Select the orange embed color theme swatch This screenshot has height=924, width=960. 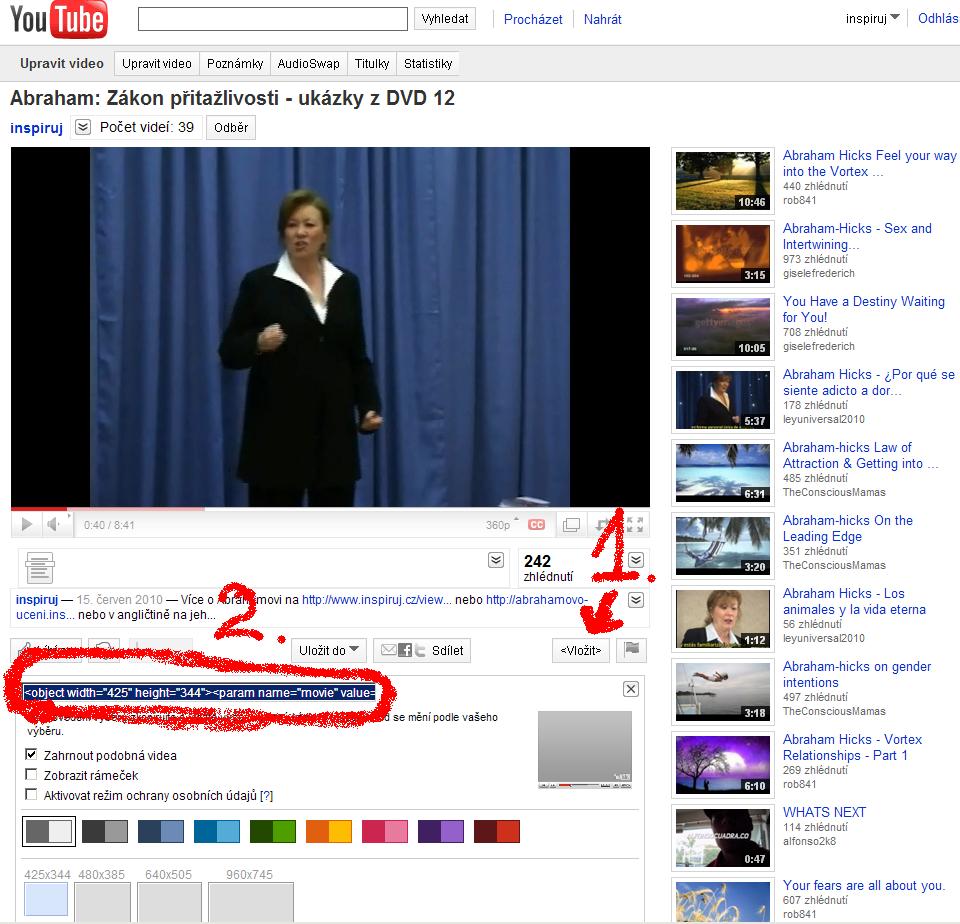328,831
